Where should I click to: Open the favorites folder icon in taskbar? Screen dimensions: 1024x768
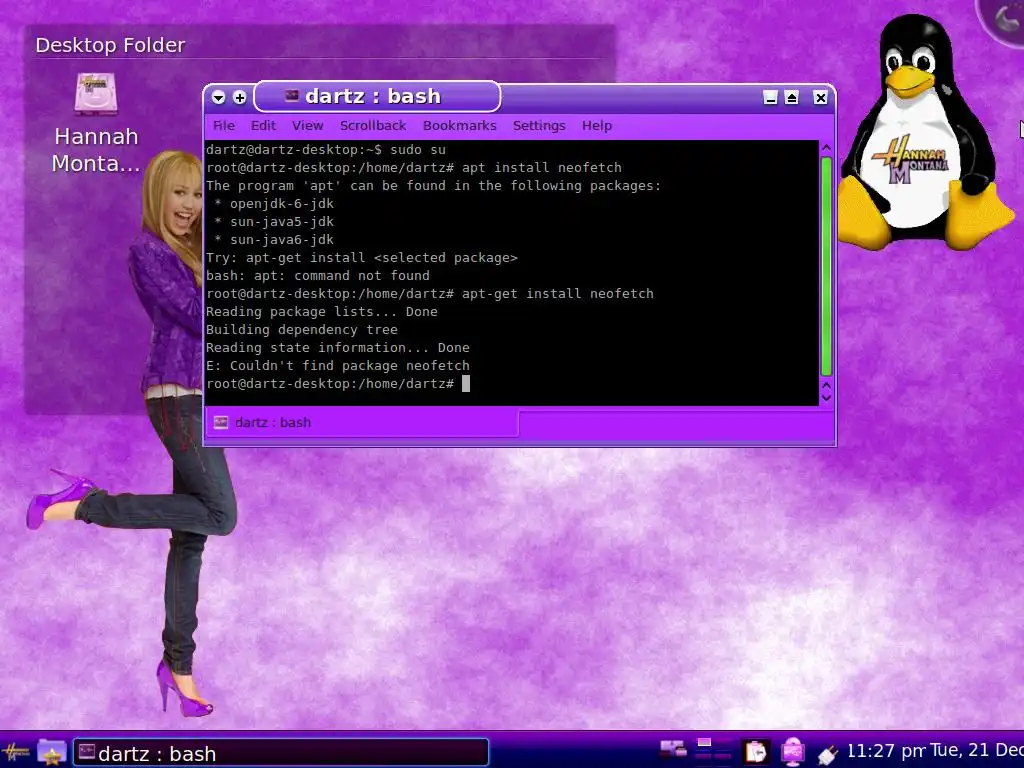point(52,752)
